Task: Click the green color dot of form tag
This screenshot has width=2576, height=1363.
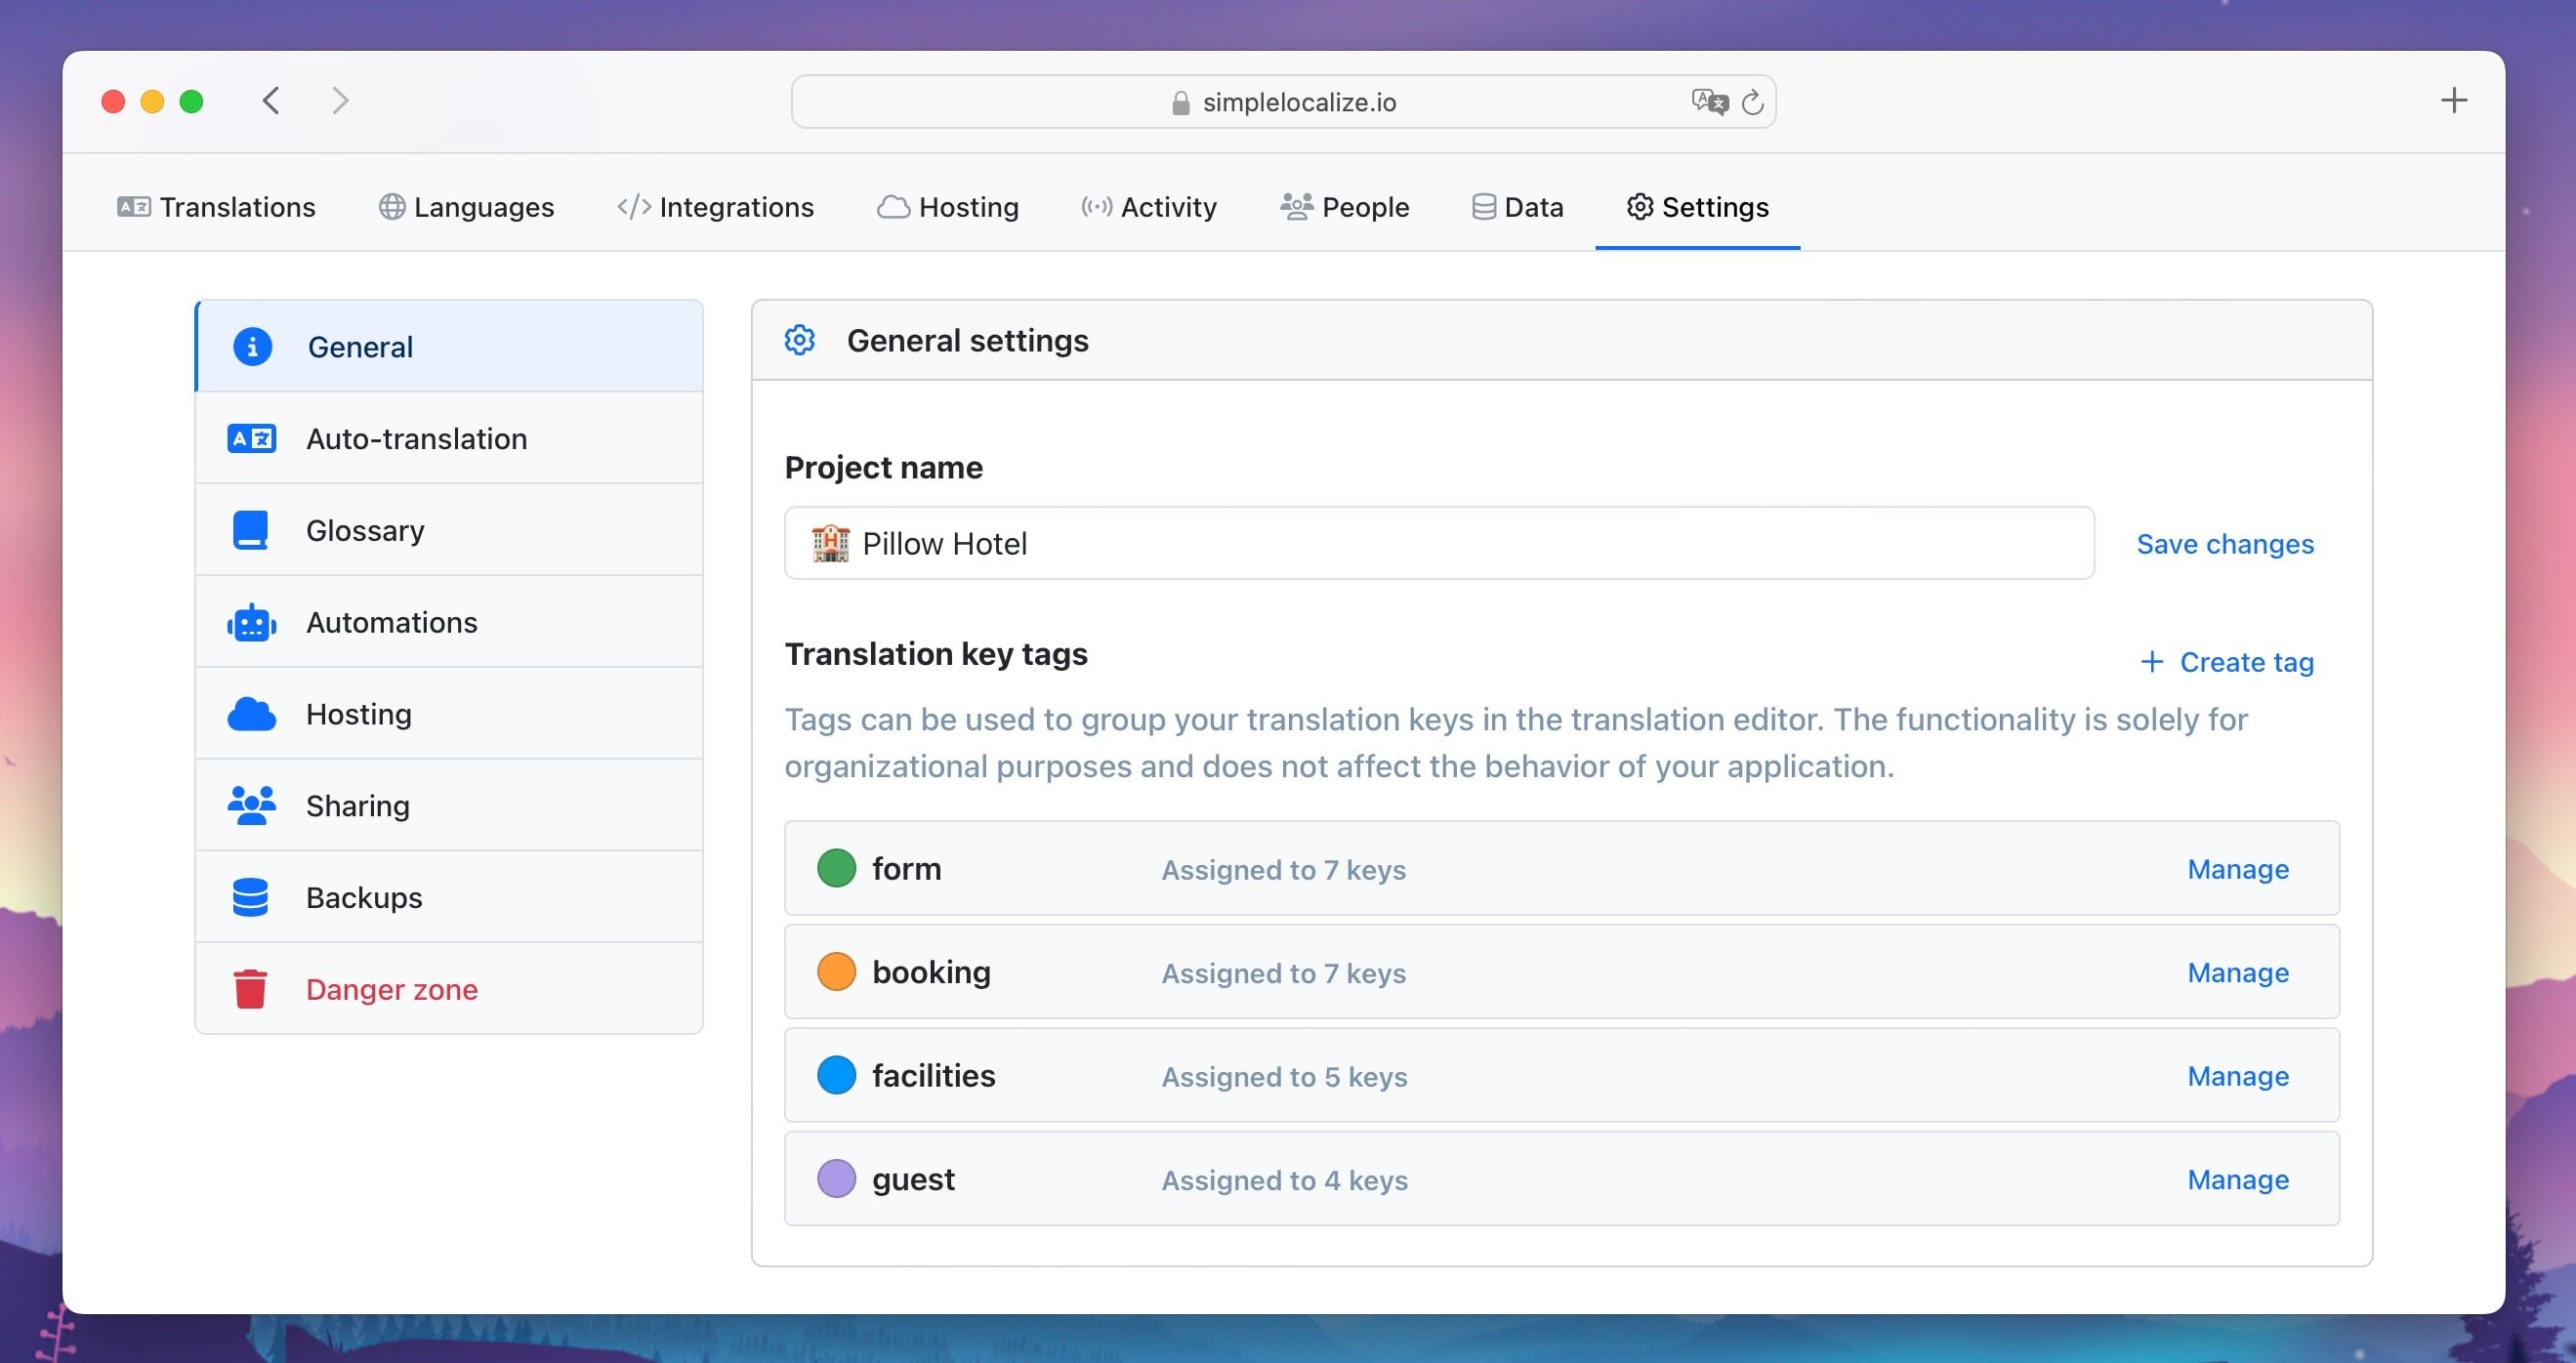Action: click(836, 868)
